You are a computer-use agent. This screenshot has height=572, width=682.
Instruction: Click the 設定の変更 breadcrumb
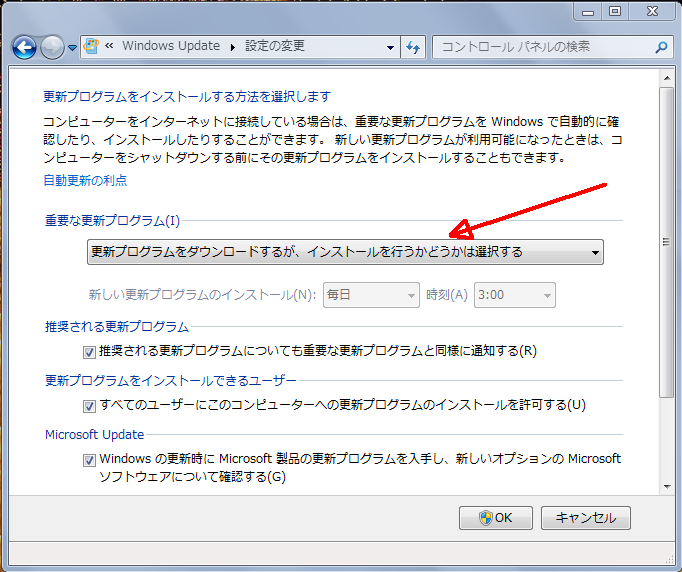click(x=275, y=46)
